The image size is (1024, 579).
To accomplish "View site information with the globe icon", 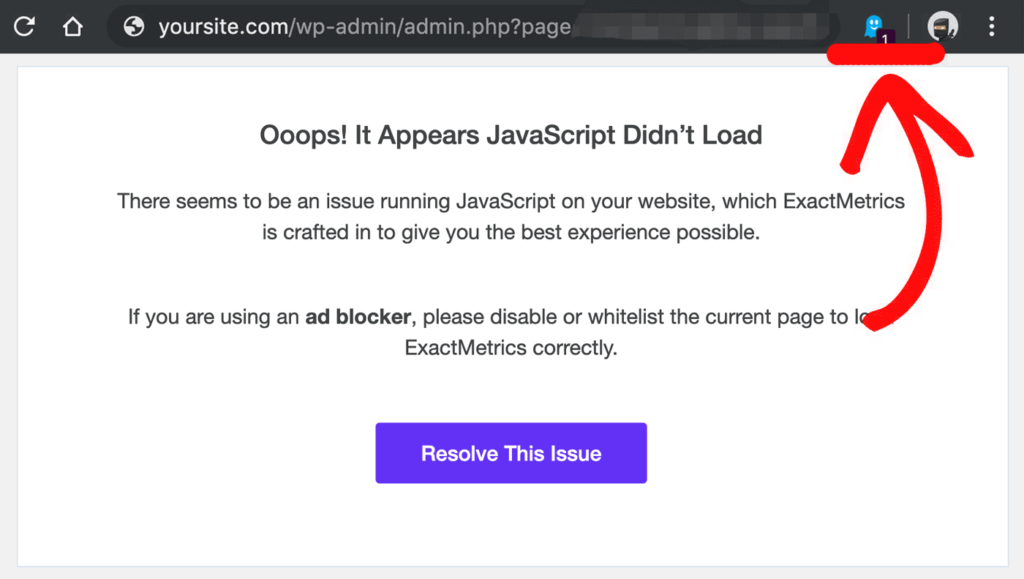I will click(x=133, y=27).
